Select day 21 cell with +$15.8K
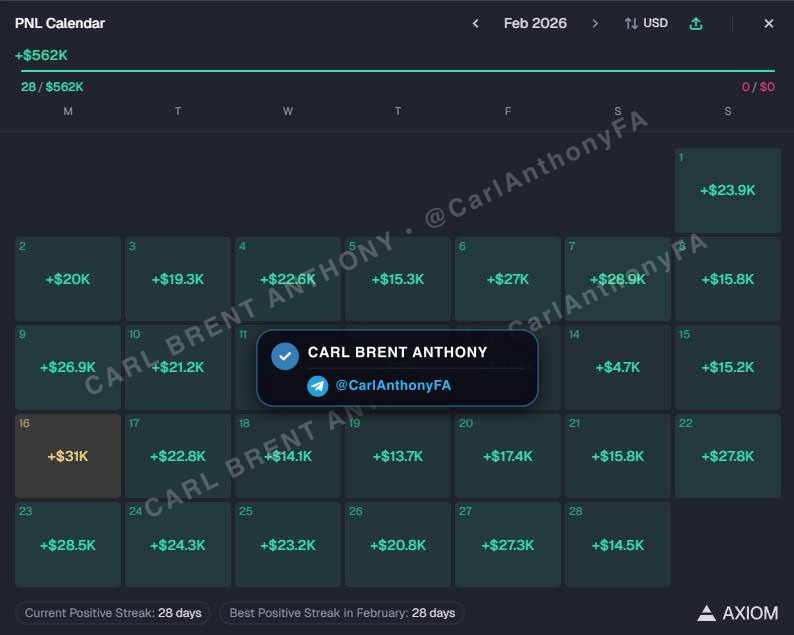 (x=618, y=456)
